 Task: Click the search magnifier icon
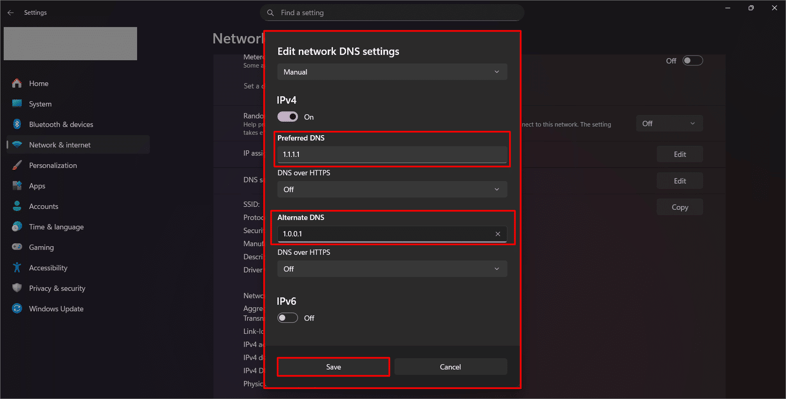point(270,13)
